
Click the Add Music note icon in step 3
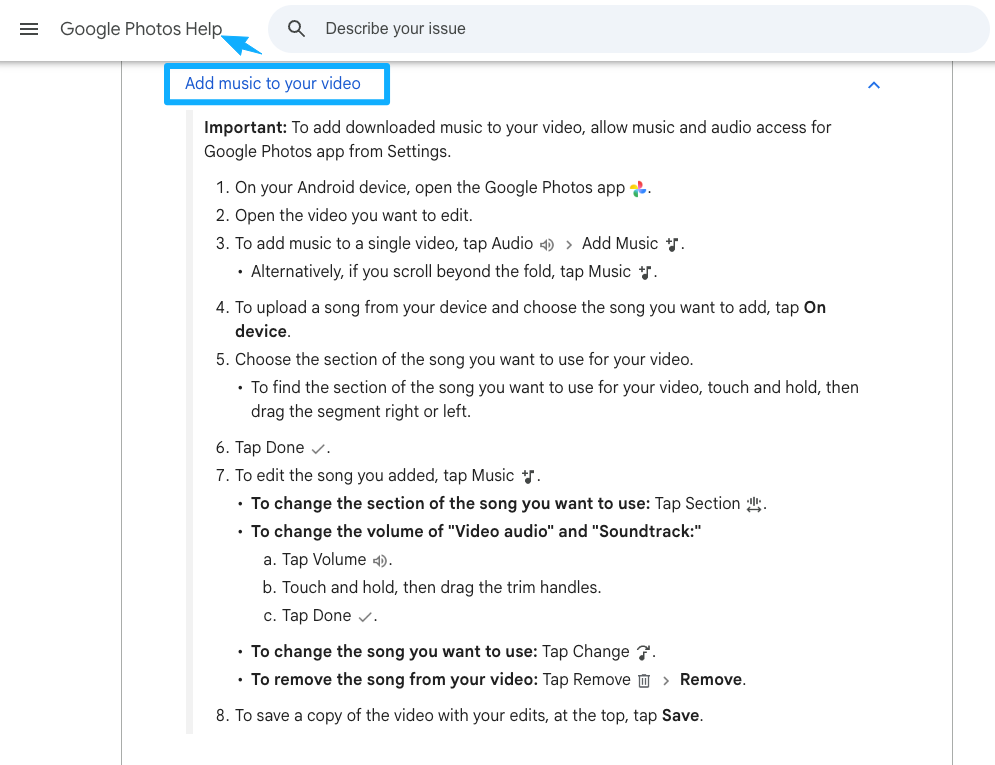pyautogui.click(x=672, y=244)
